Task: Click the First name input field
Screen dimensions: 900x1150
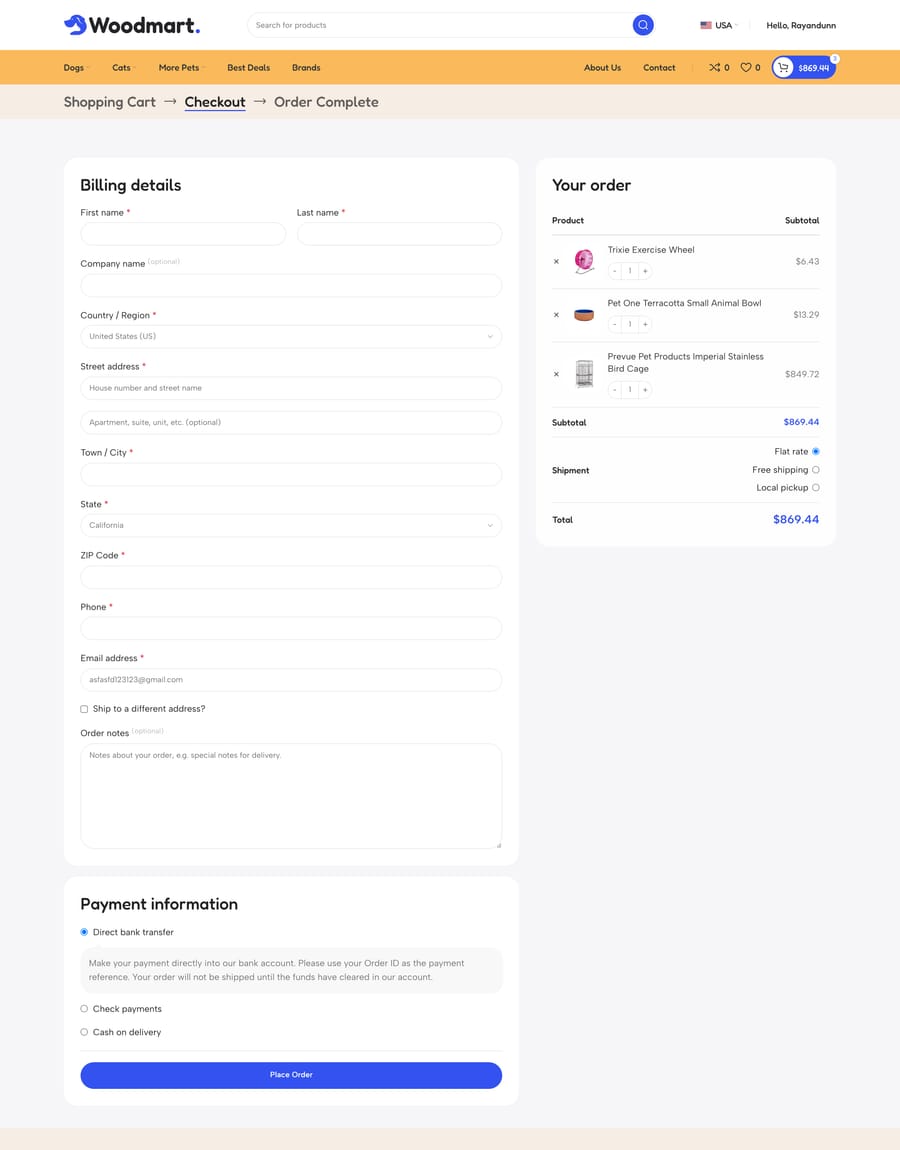Action: pyautogui.click(x=183, y=234)
